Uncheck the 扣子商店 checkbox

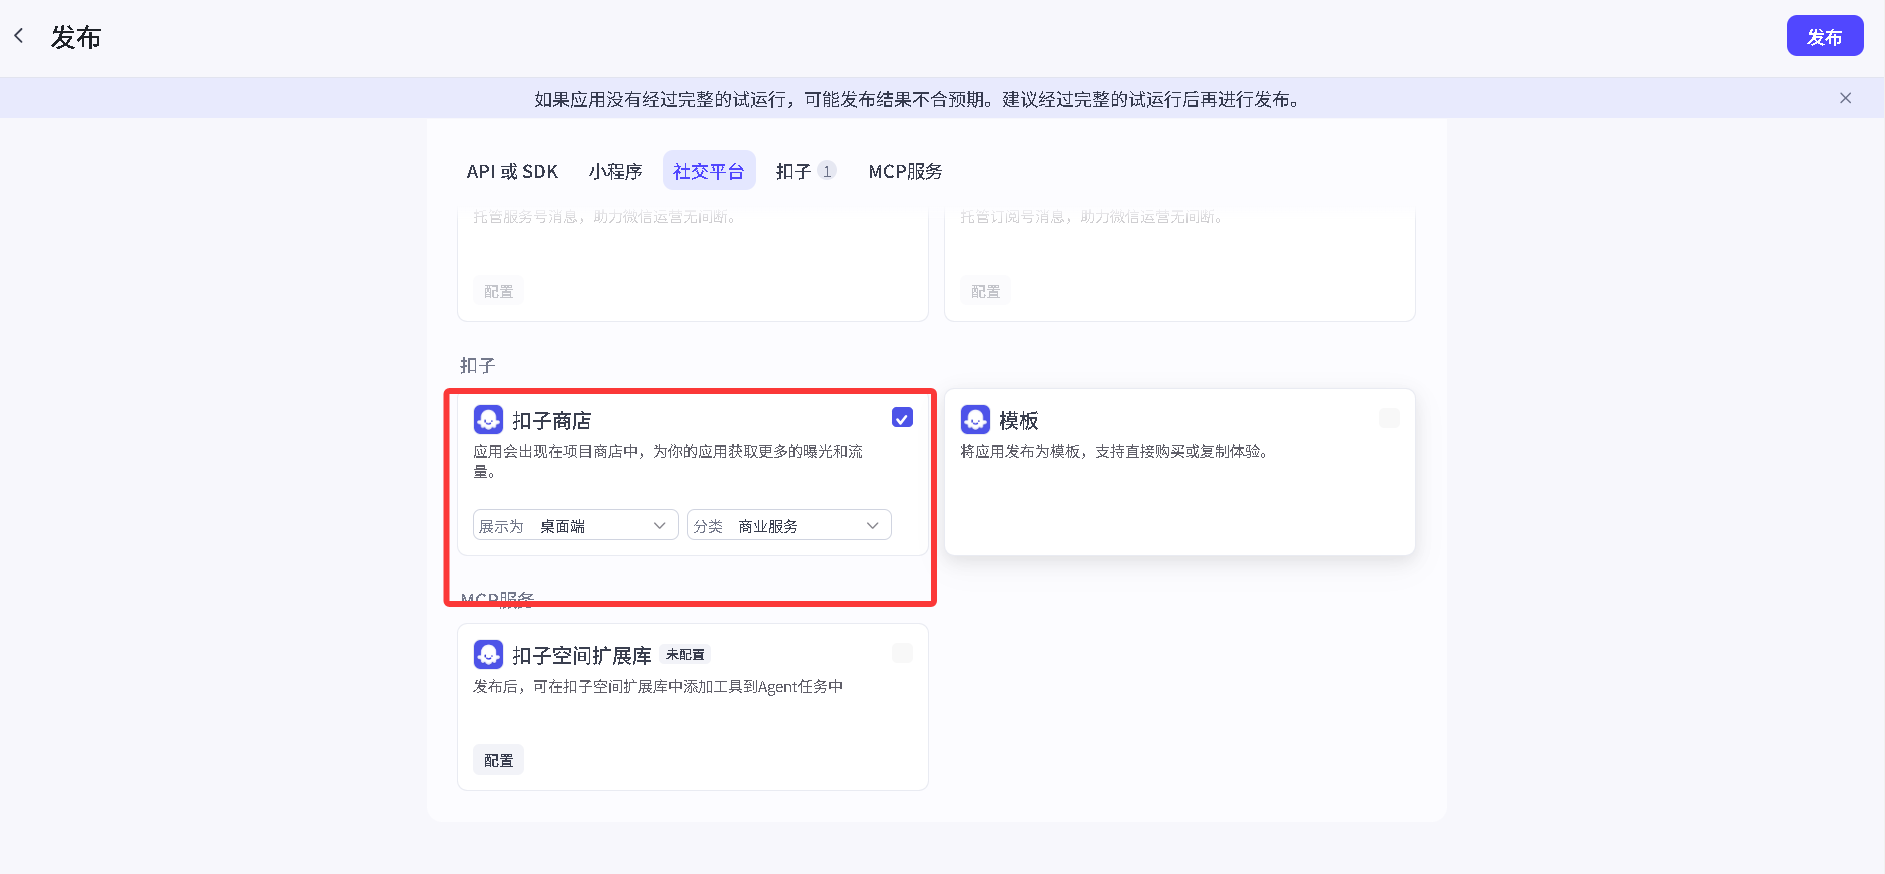[902, 418]
